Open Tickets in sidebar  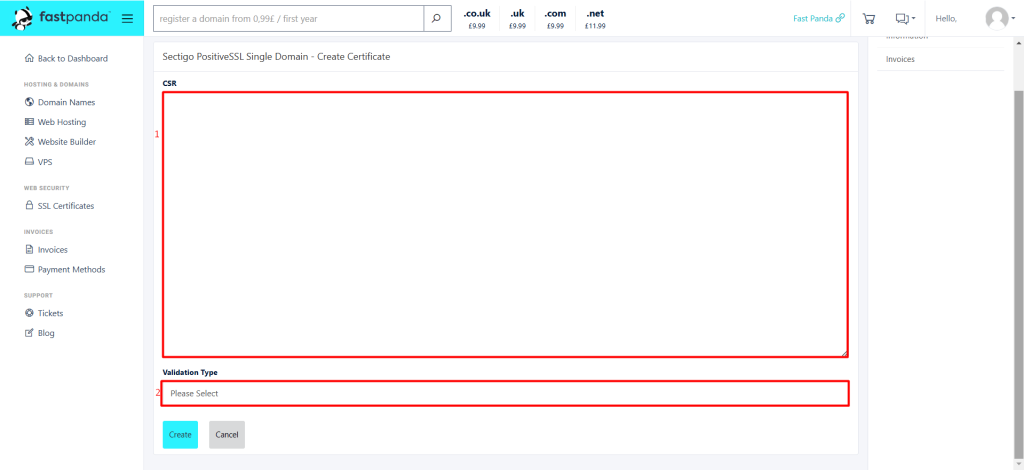click(50, 313)
